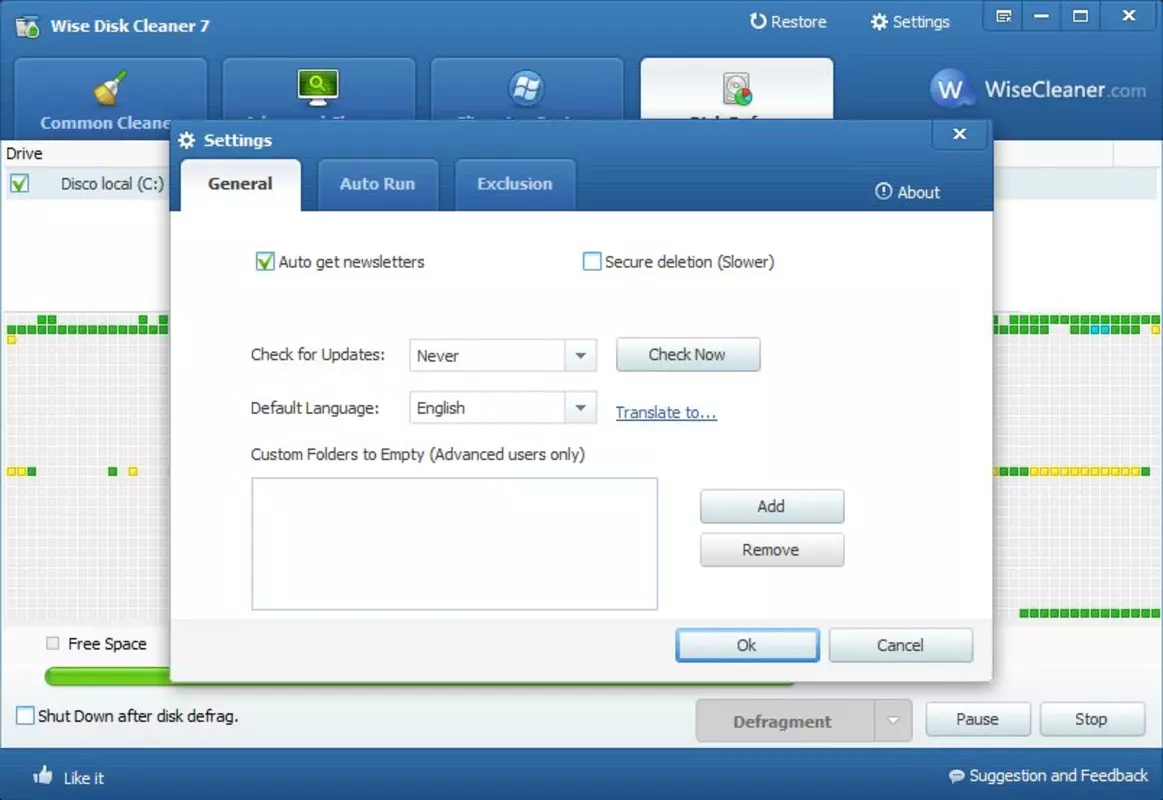This screenshot has width=1163, height=800.
Task: Toggle Shut Down after disk defrag
Action: [x=25, y=715]
